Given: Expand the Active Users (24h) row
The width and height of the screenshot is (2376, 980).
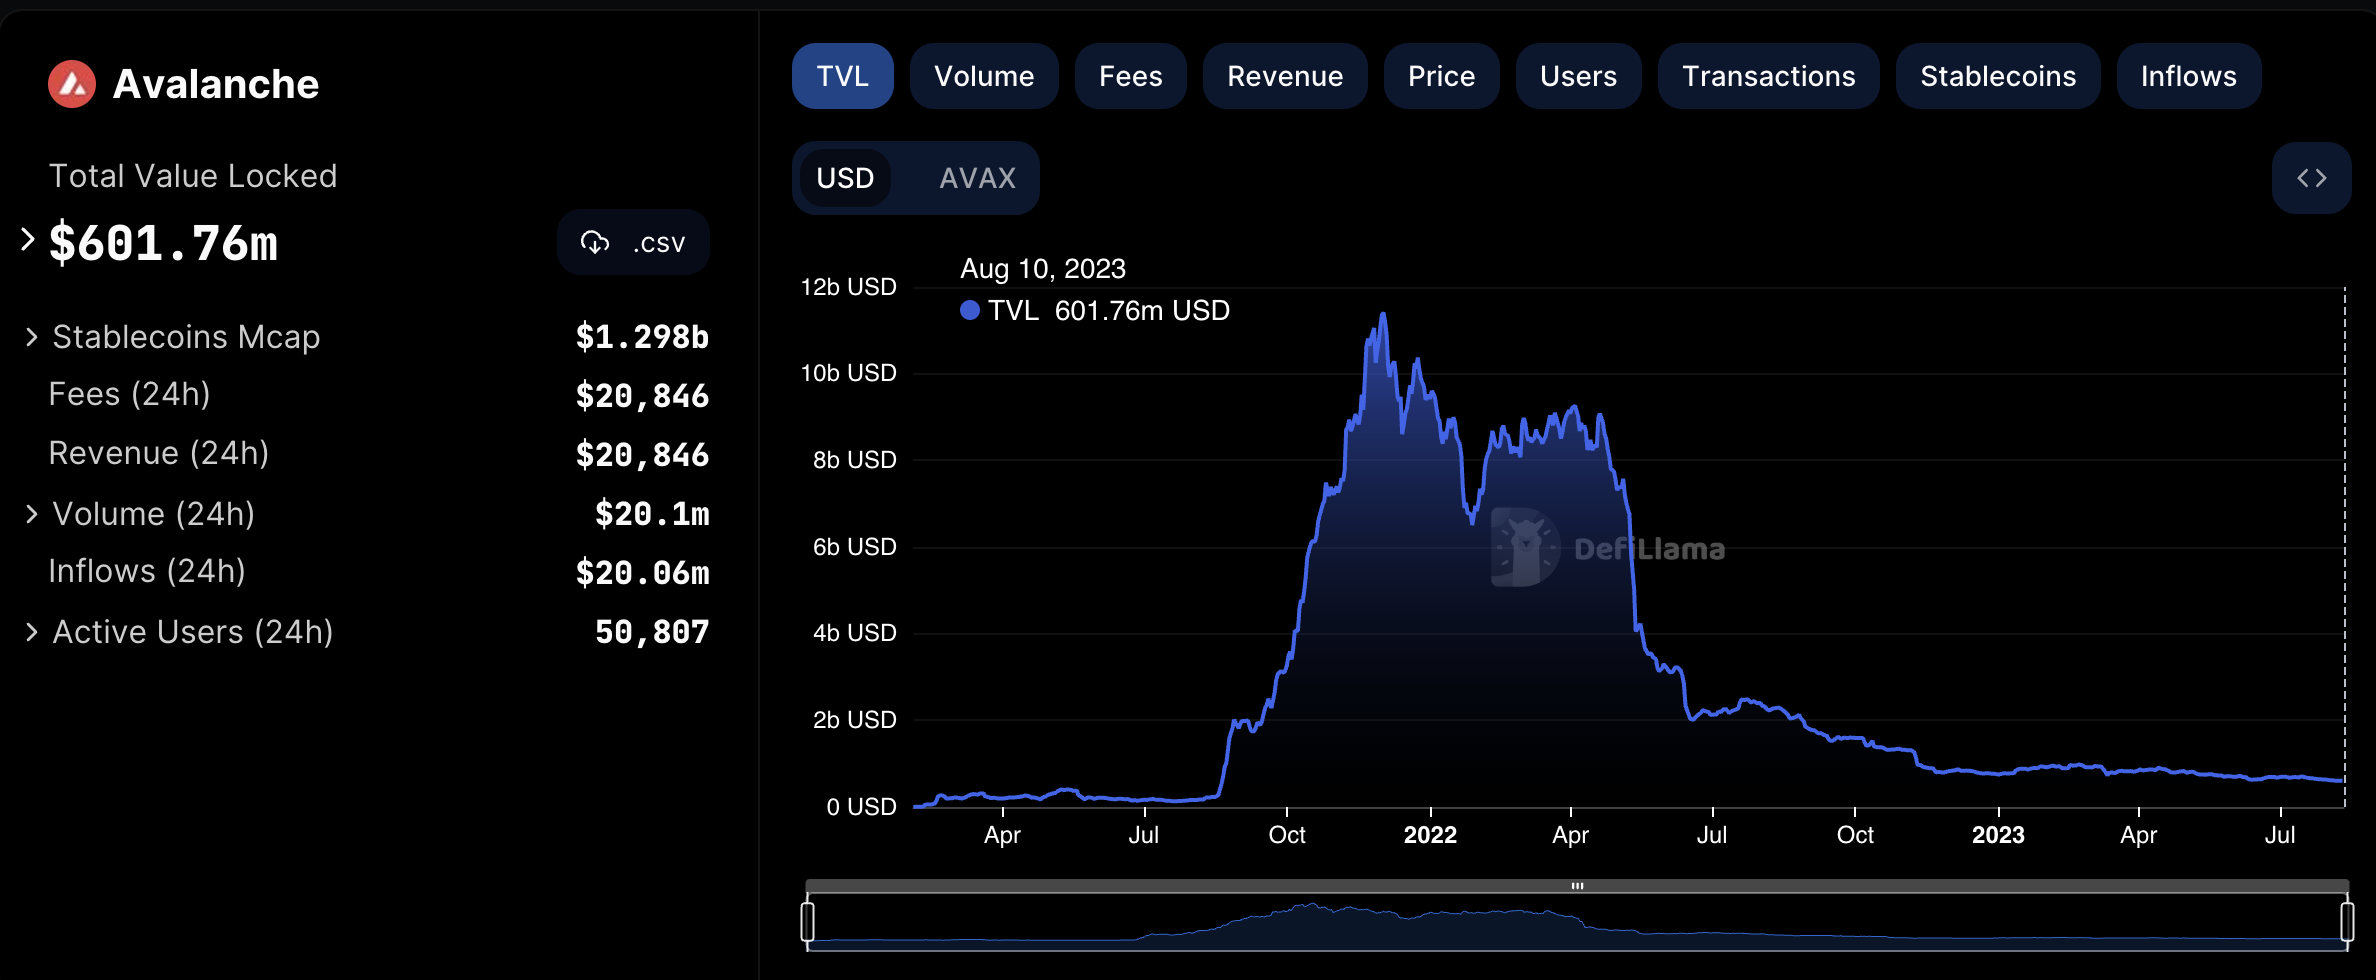Looking at the screenshot, I should click(x=32, y=632).
